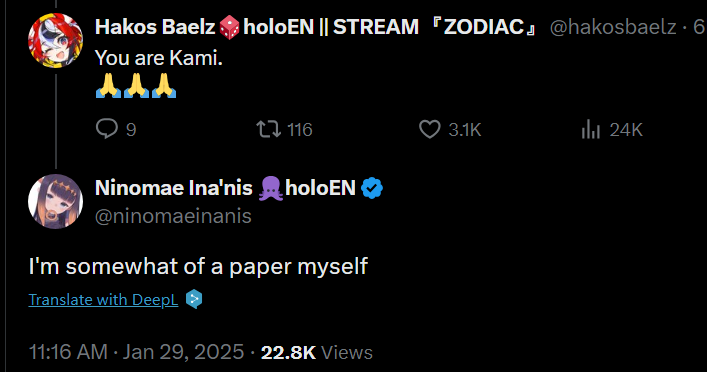Click the "You are Kami." tweet text
Image resolution: width=707 pixels, height=372 pixels.
159,58
